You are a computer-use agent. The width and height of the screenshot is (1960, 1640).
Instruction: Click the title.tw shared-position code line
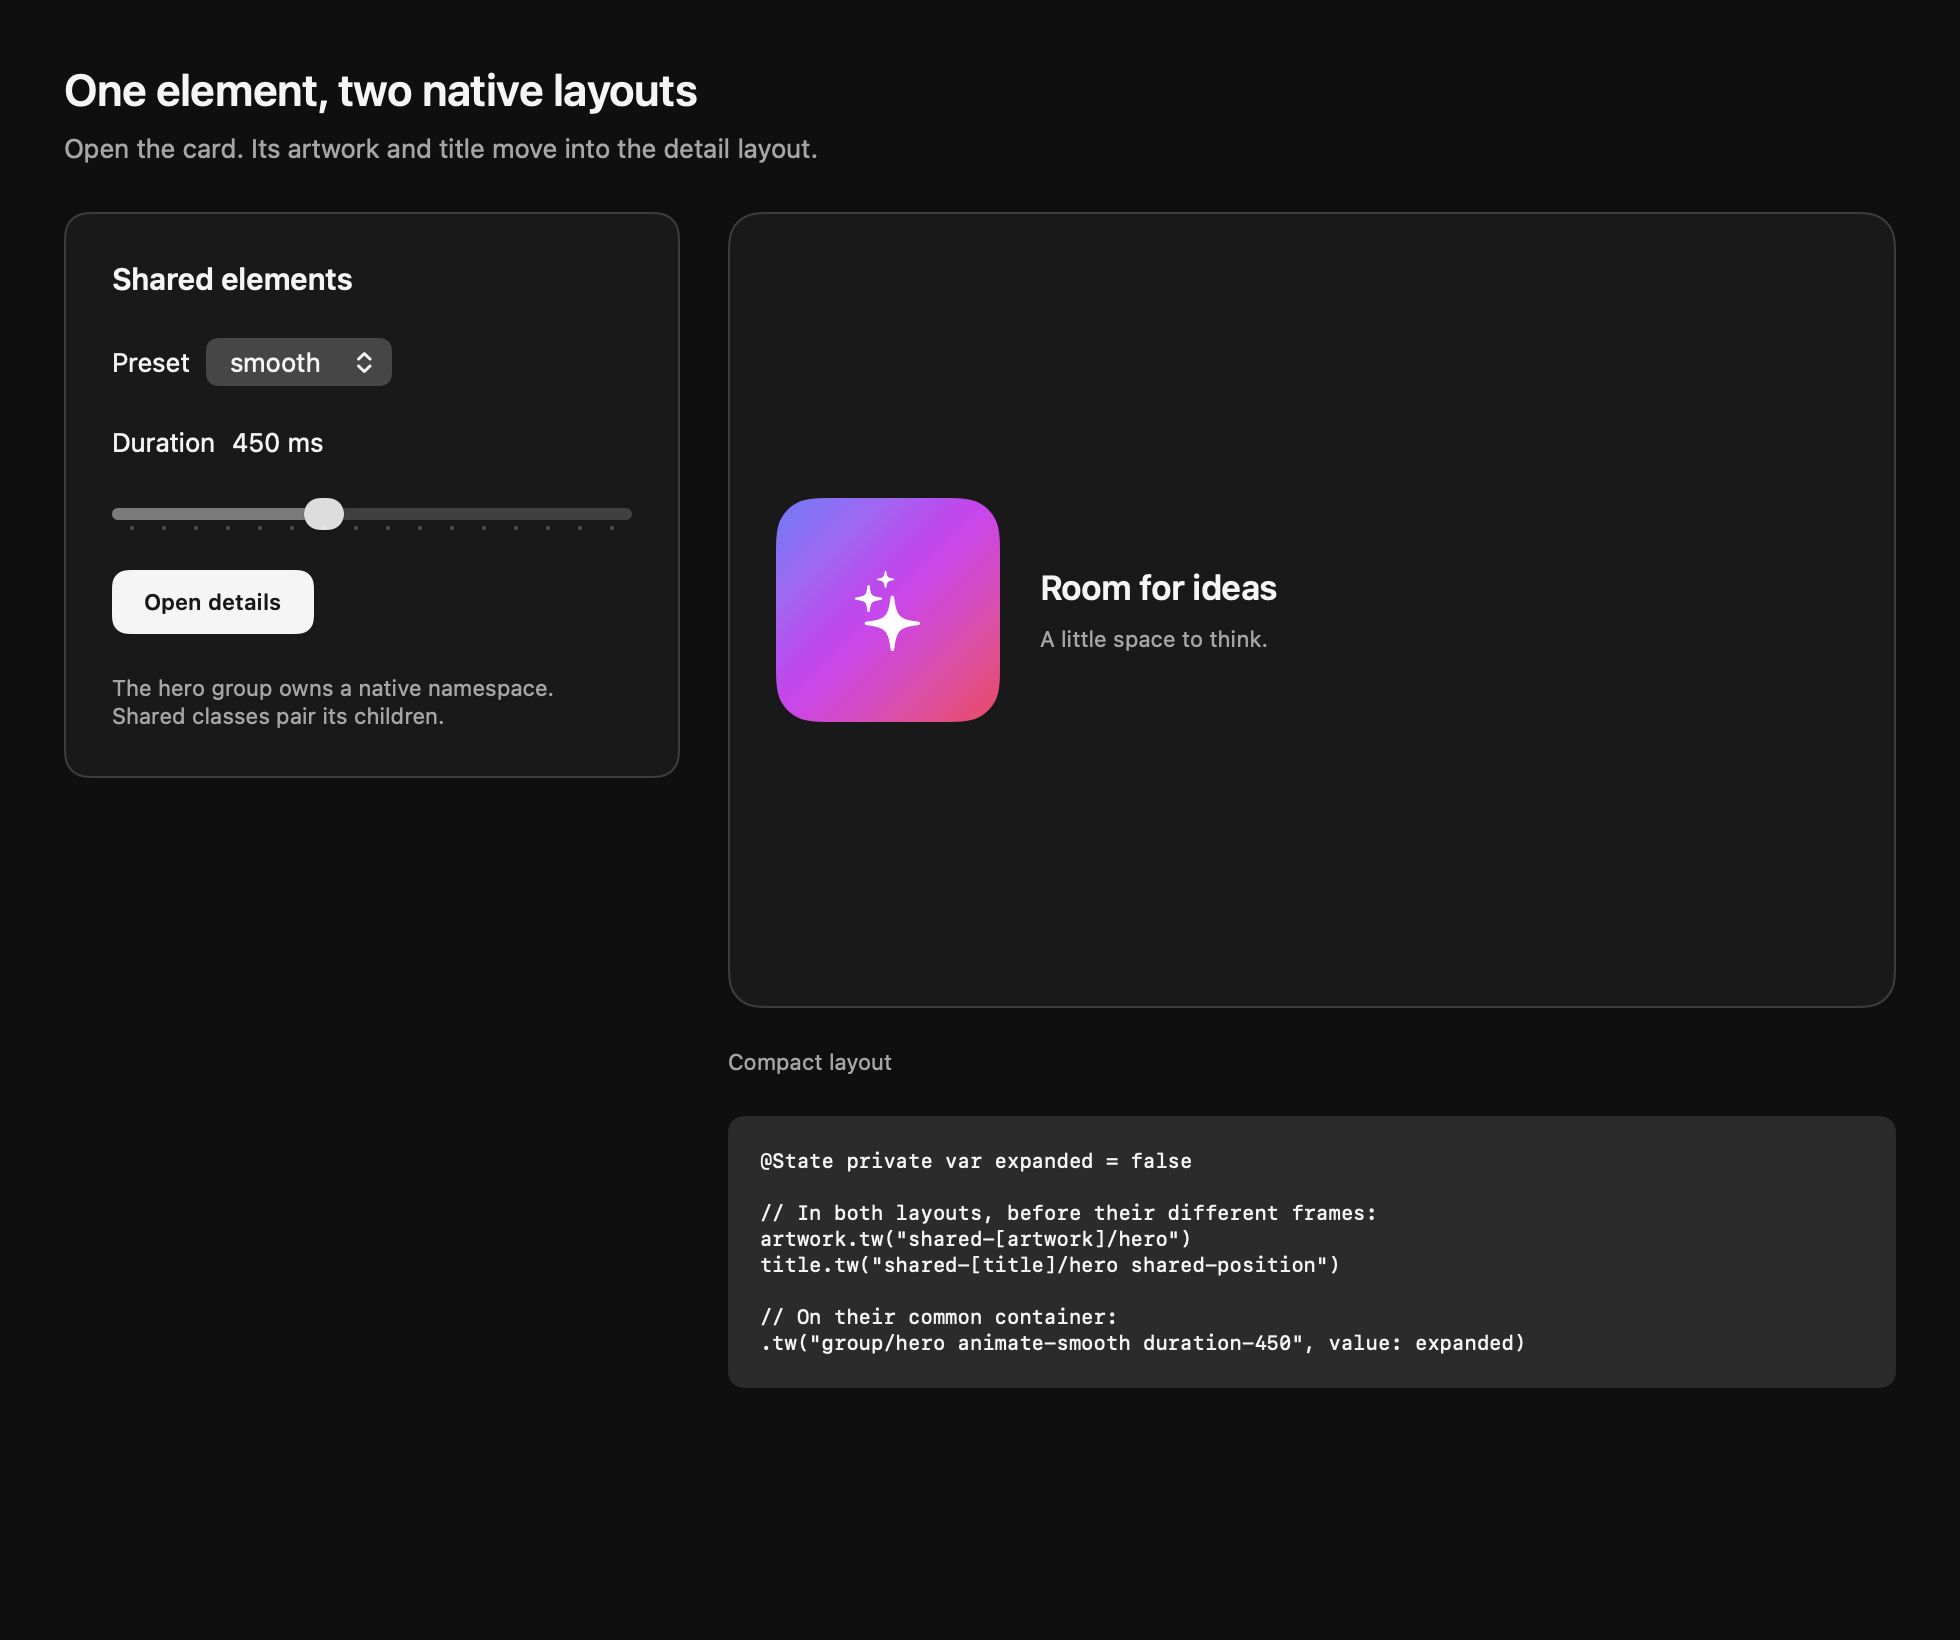[1050, 1265]
